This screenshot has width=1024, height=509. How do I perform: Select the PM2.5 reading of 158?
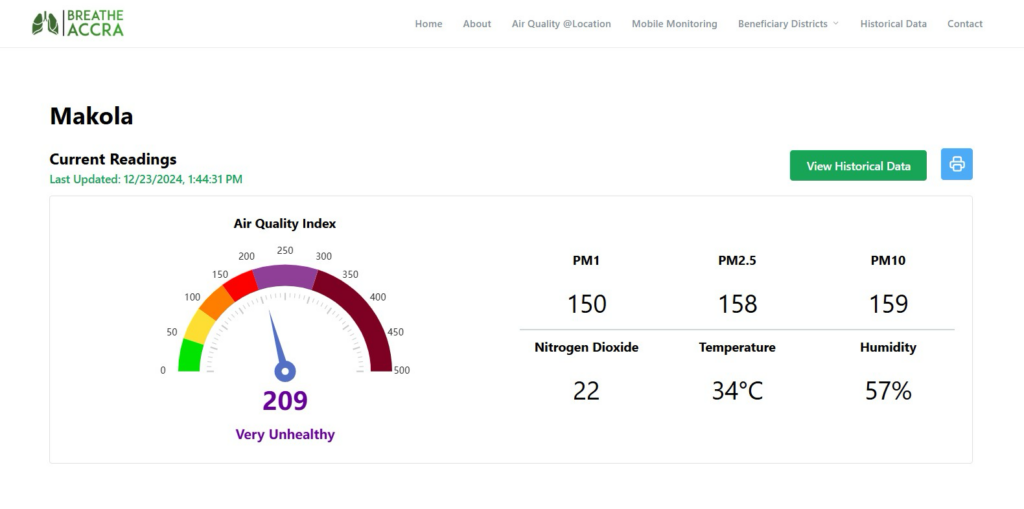tap(737, 304)
